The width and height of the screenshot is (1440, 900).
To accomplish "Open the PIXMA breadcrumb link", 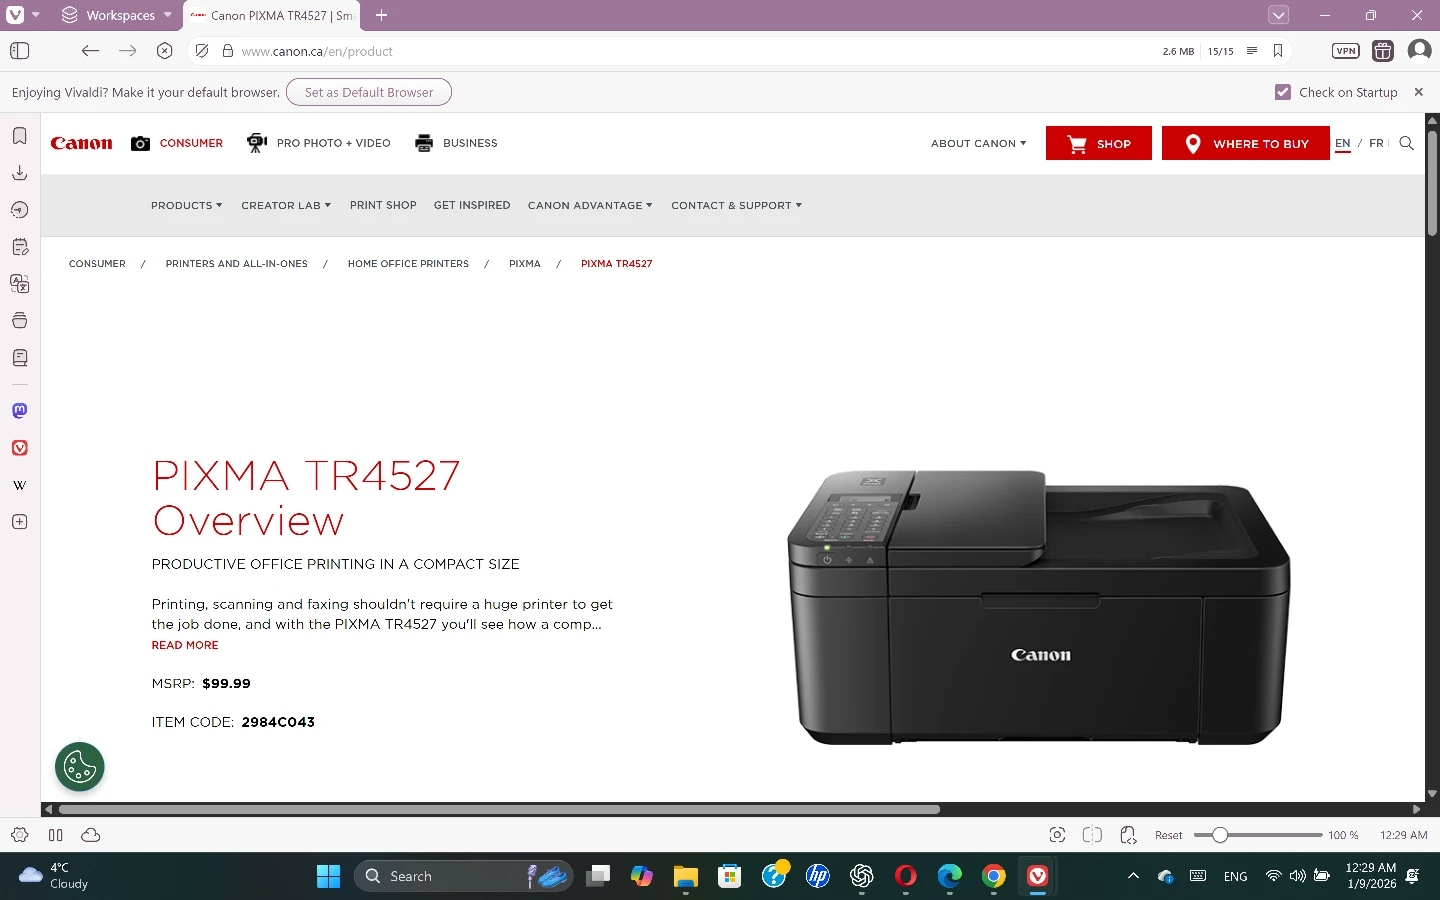I will [x=525, y=264].
